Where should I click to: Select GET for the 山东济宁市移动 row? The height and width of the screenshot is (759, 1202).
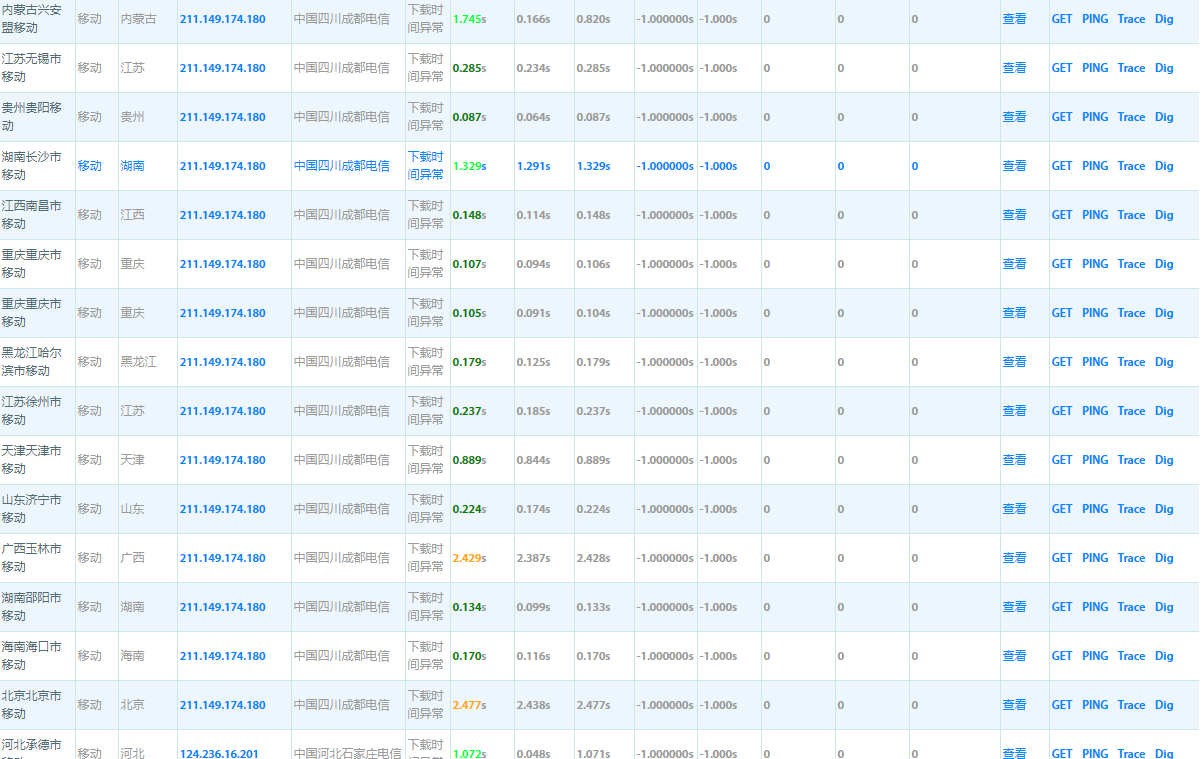pos(1061,509)
